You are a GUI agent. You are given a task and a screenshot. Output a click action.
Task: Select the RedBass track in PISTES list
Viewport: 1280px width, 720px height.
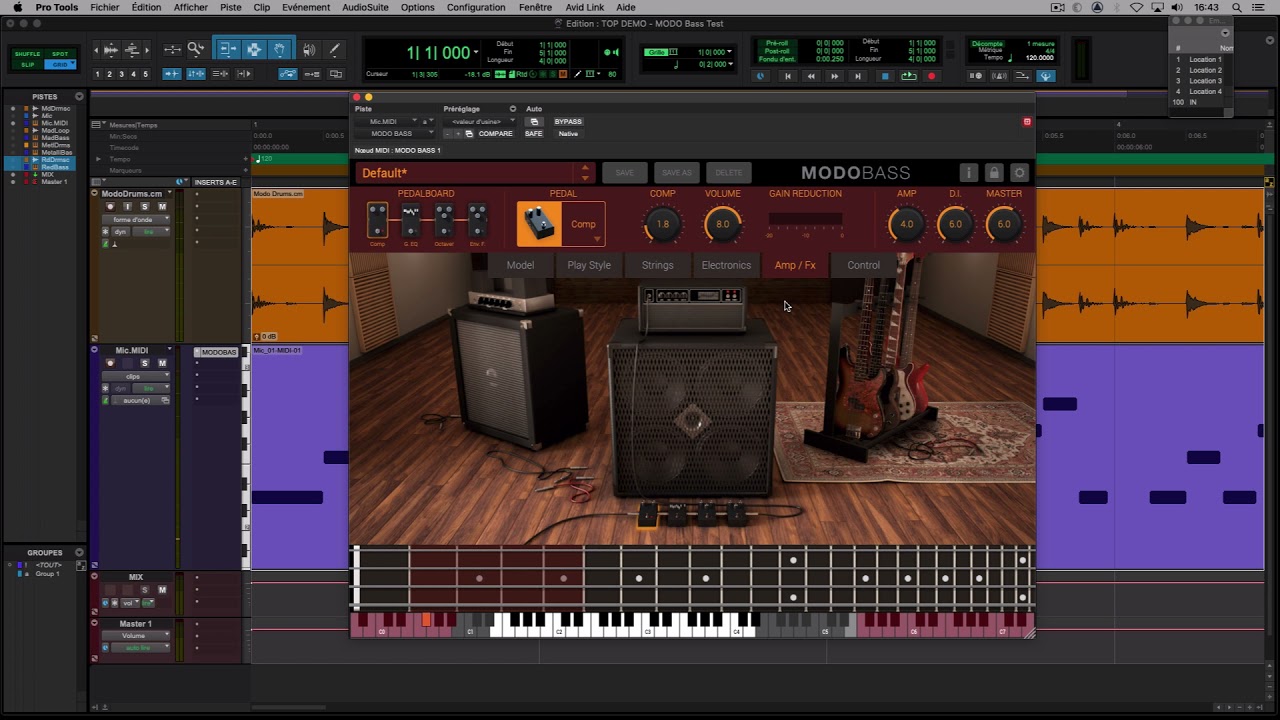(55, 166)
